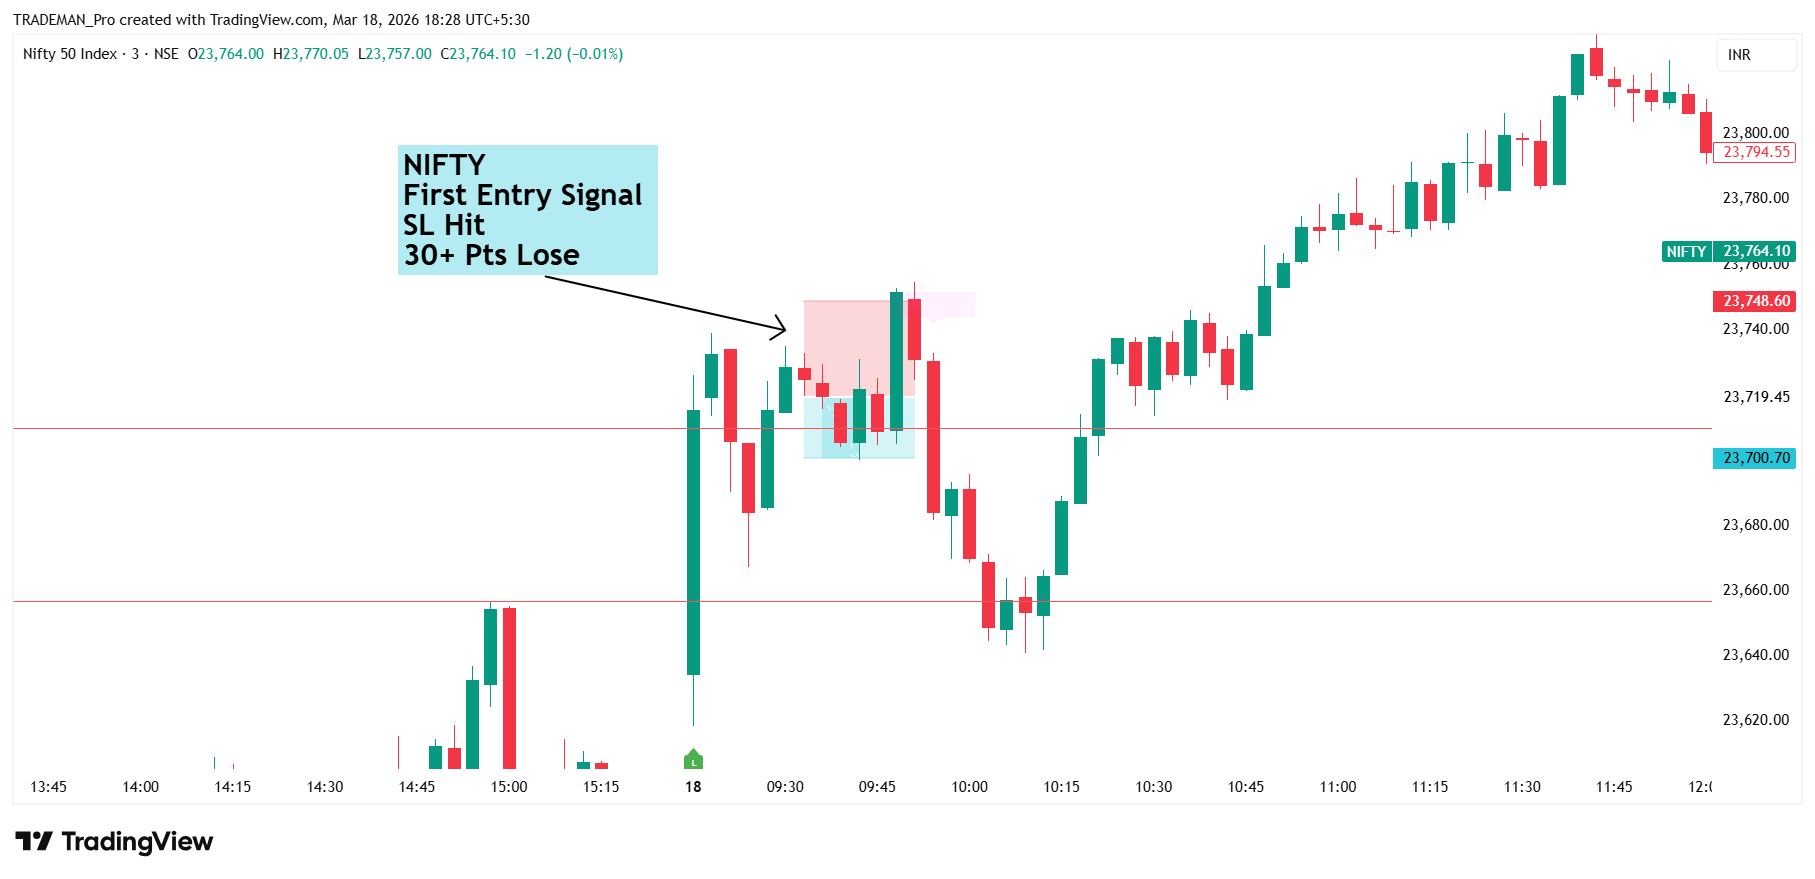Click the arrowhead pointing at entry signal

click(x=781, y=326)
